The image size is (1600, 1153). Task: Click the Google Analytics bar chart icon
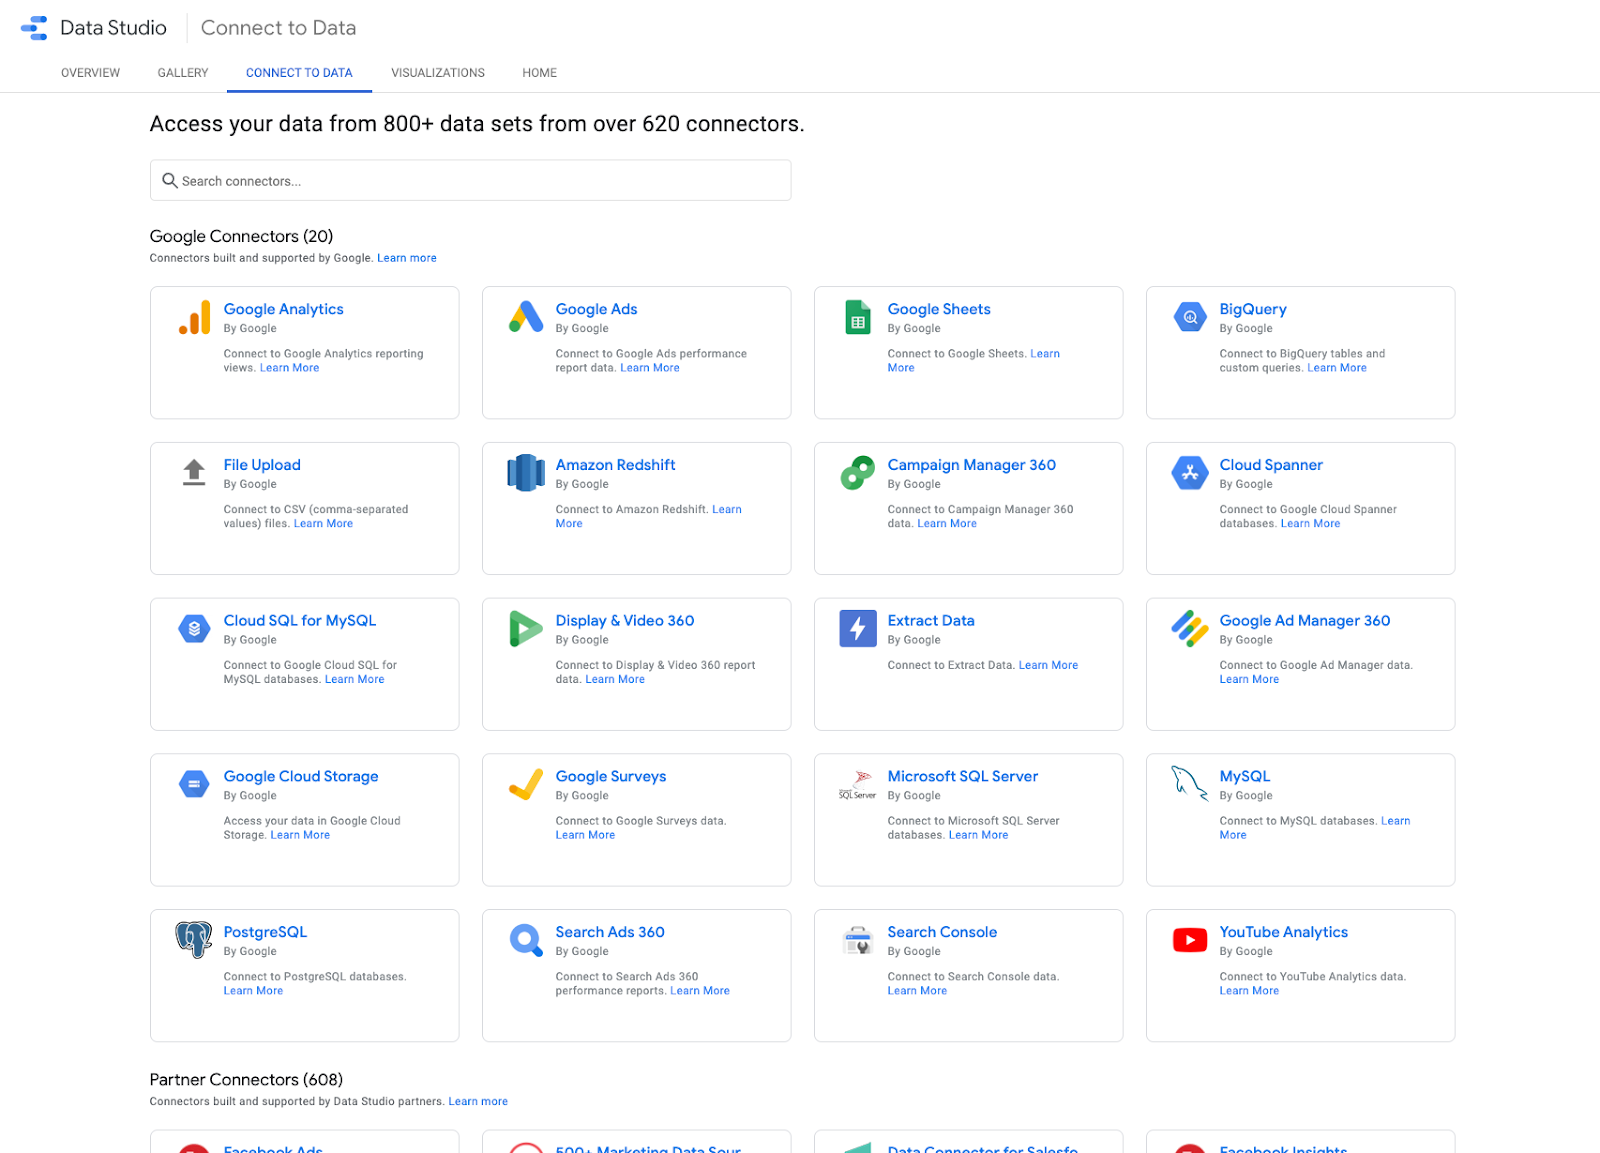pyautogui.click(x=194, y=317)
